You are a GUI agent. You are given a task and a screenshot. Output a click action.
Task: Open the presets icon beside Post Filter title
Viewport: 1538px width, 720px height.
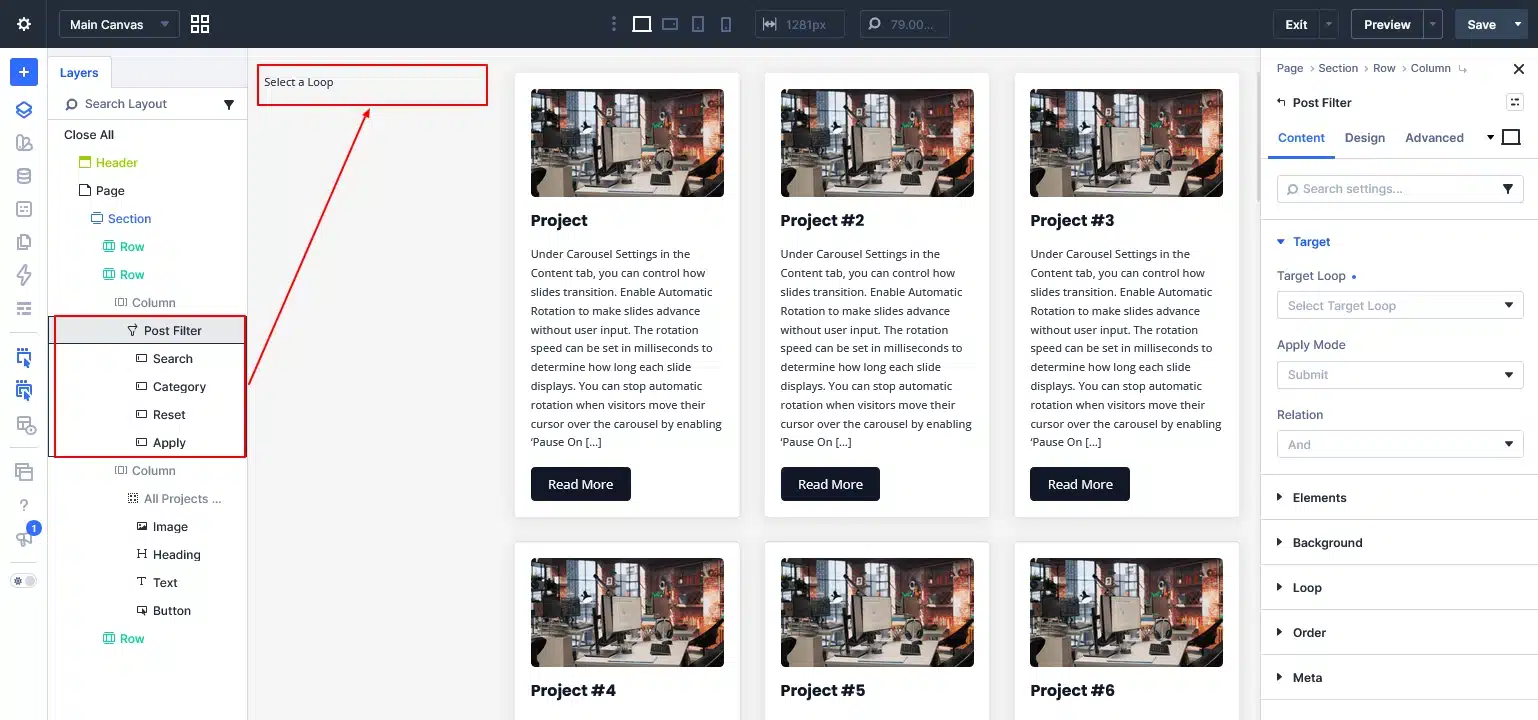(1514, 102)
